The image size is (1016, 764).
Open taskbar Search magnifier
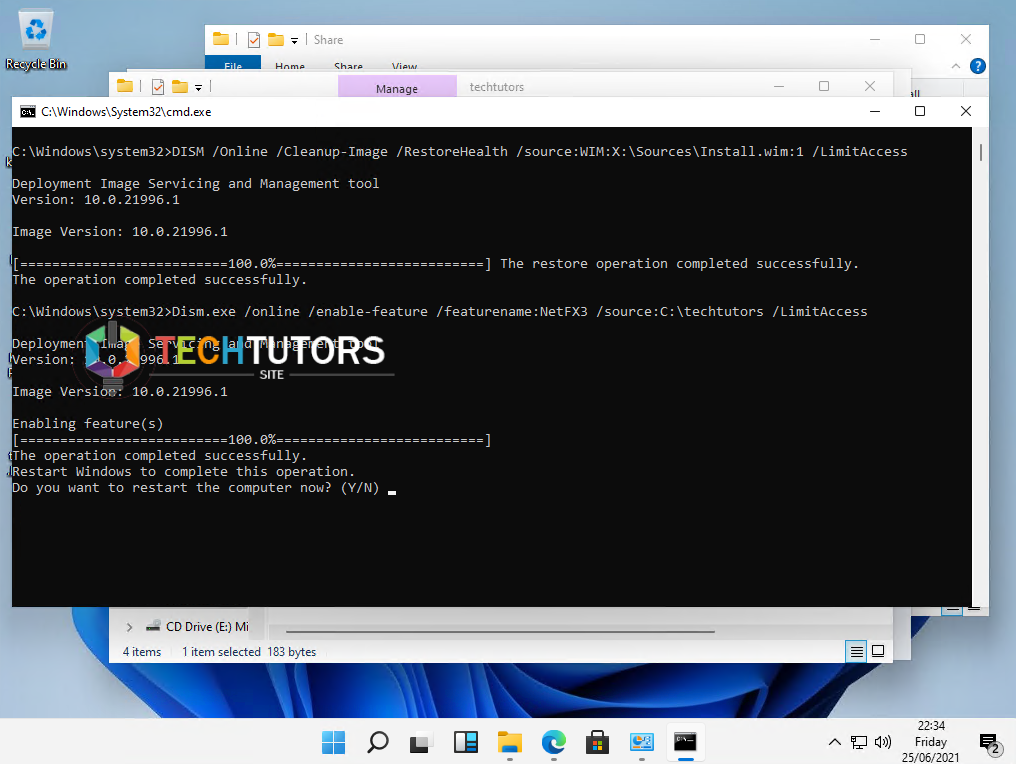(378, 742)
